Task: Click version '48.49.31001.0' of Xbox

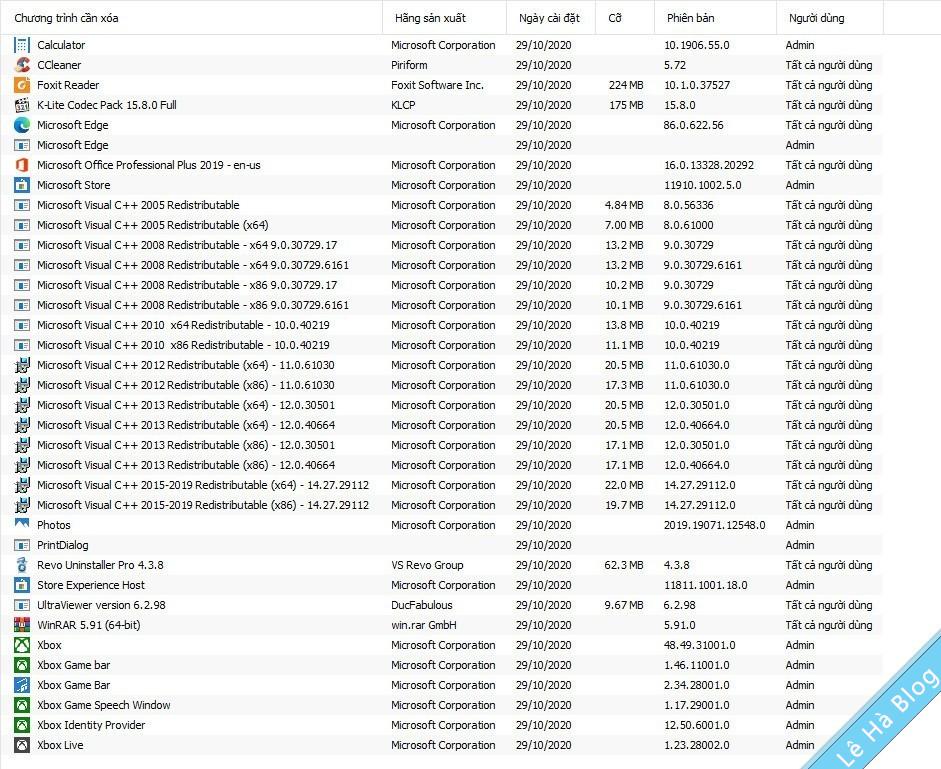Action: [700, 645]
